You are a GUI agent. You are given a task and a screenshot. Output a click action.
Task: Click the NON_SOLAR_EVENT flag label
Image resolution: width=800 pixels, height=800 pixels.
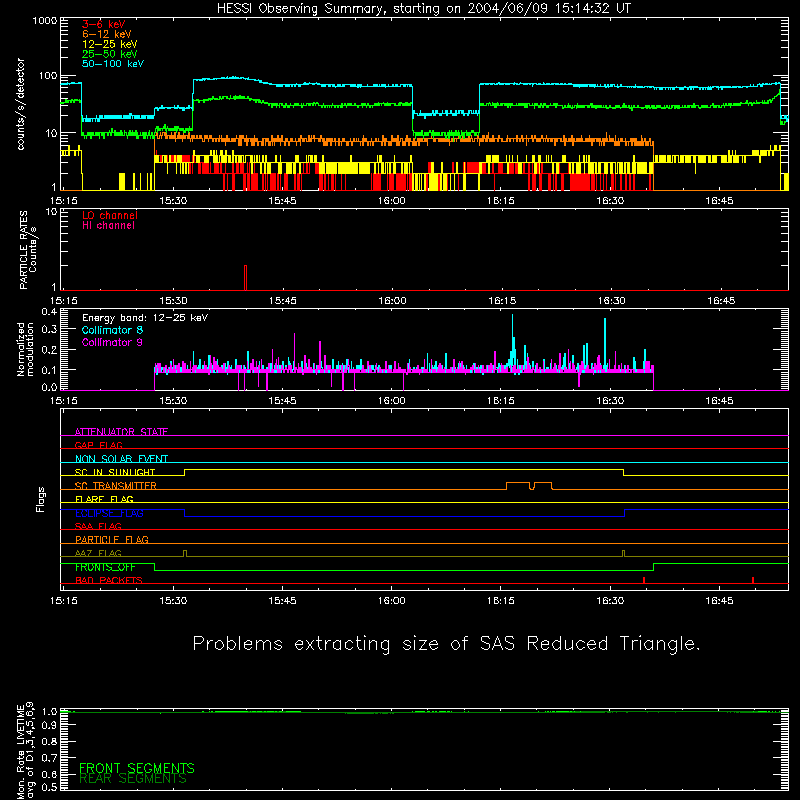[121, 459]
